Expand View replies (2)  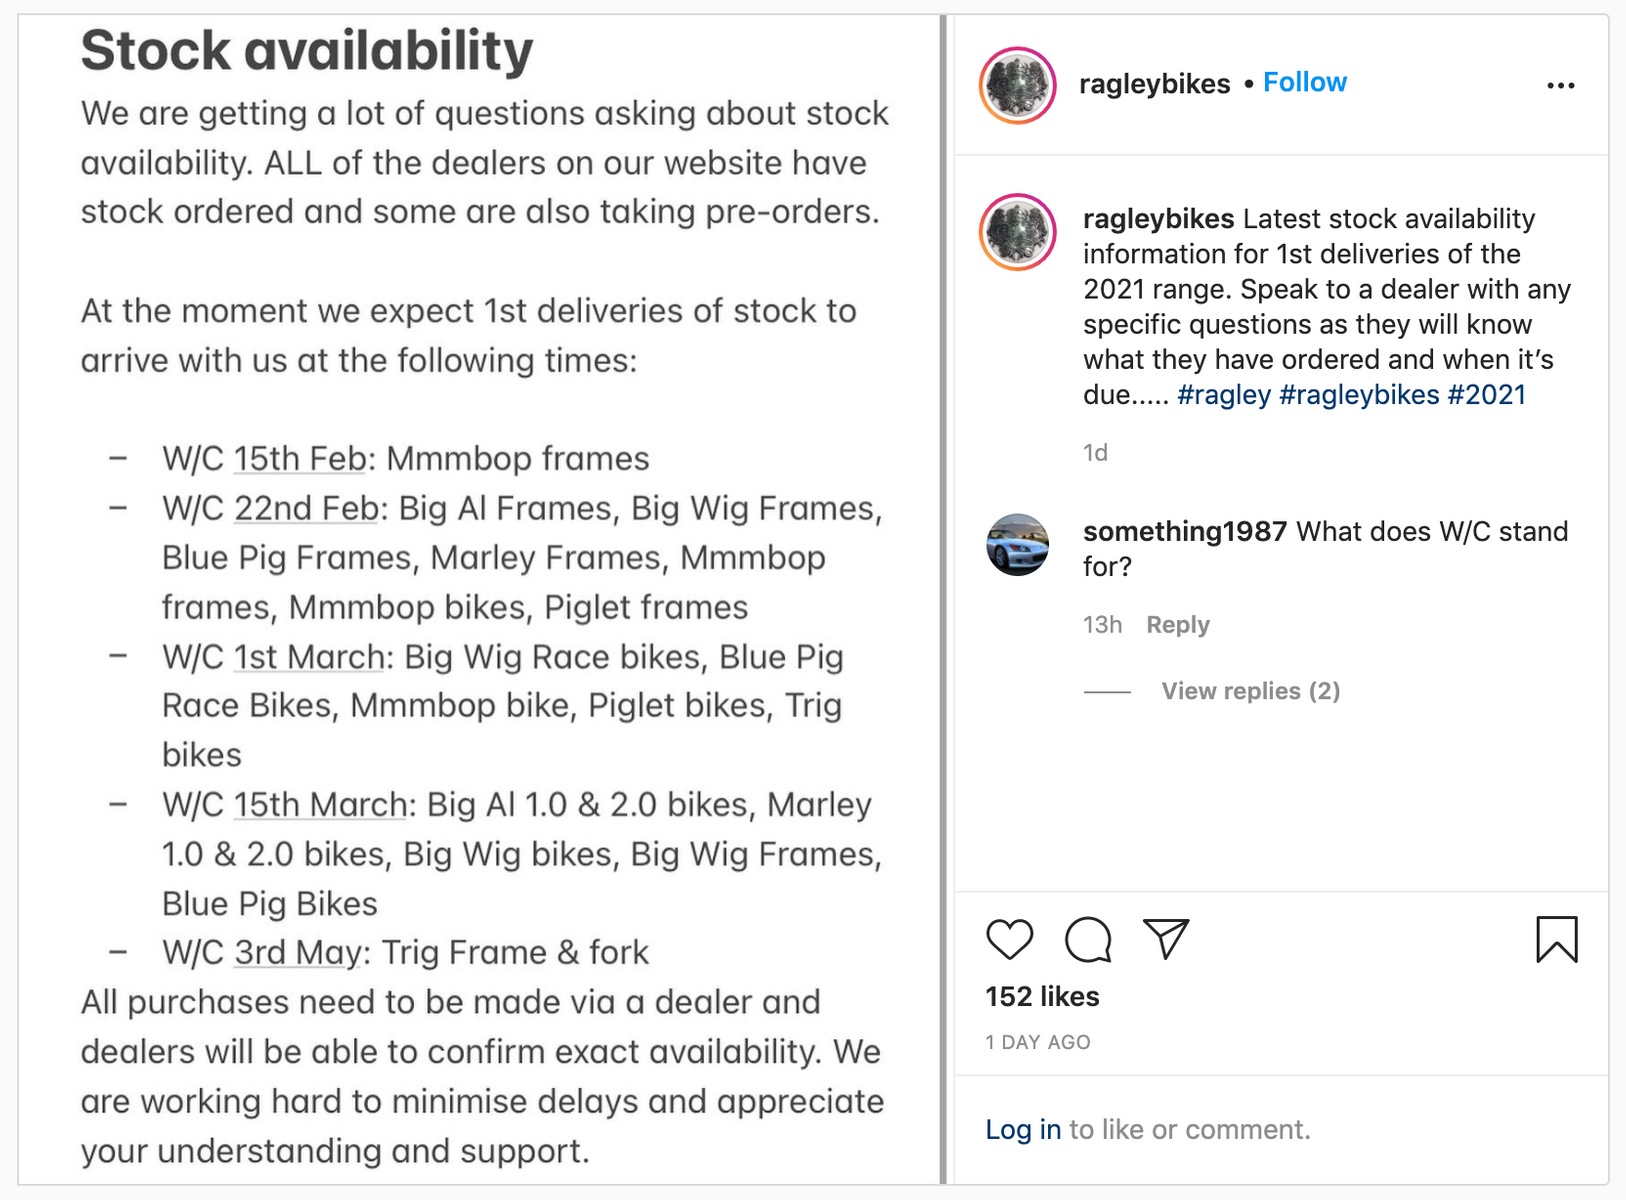(x=1250, y=691)
